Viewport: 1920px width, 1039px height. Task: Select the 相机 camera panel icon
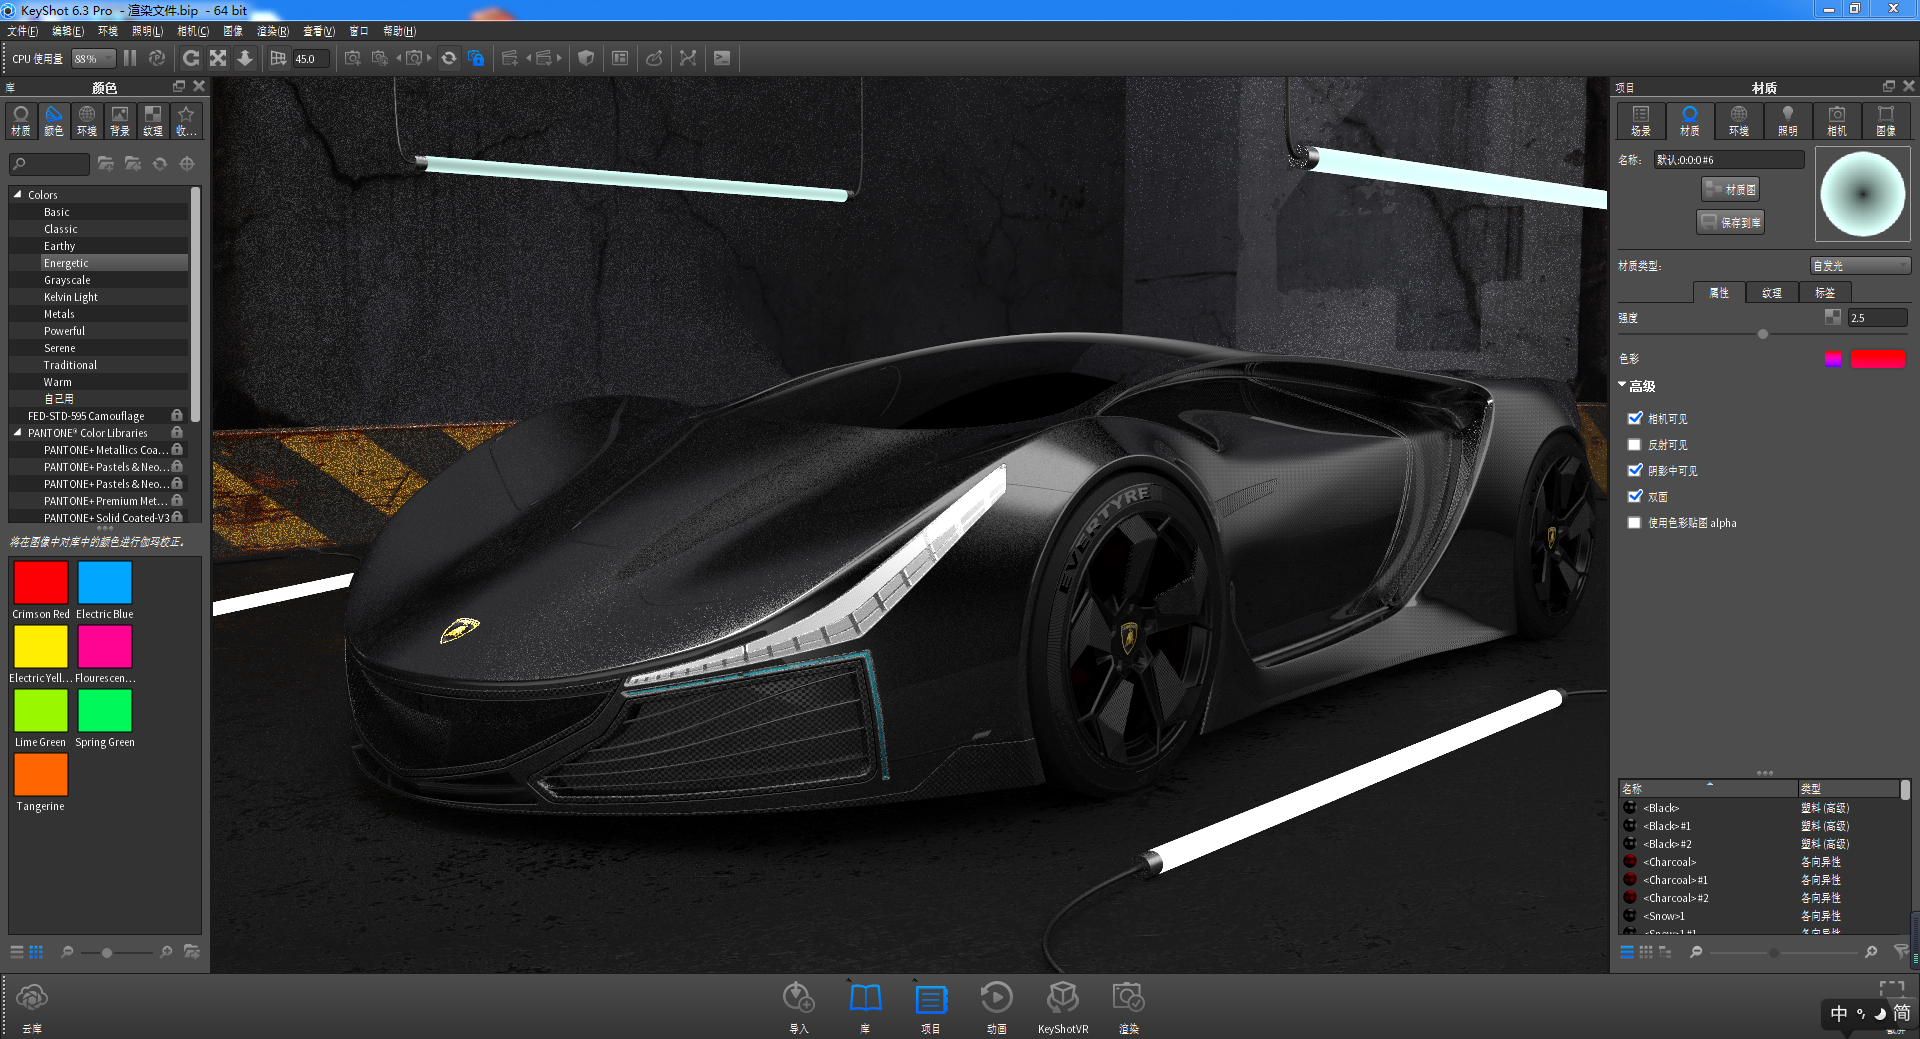(x=1837, y=121)
